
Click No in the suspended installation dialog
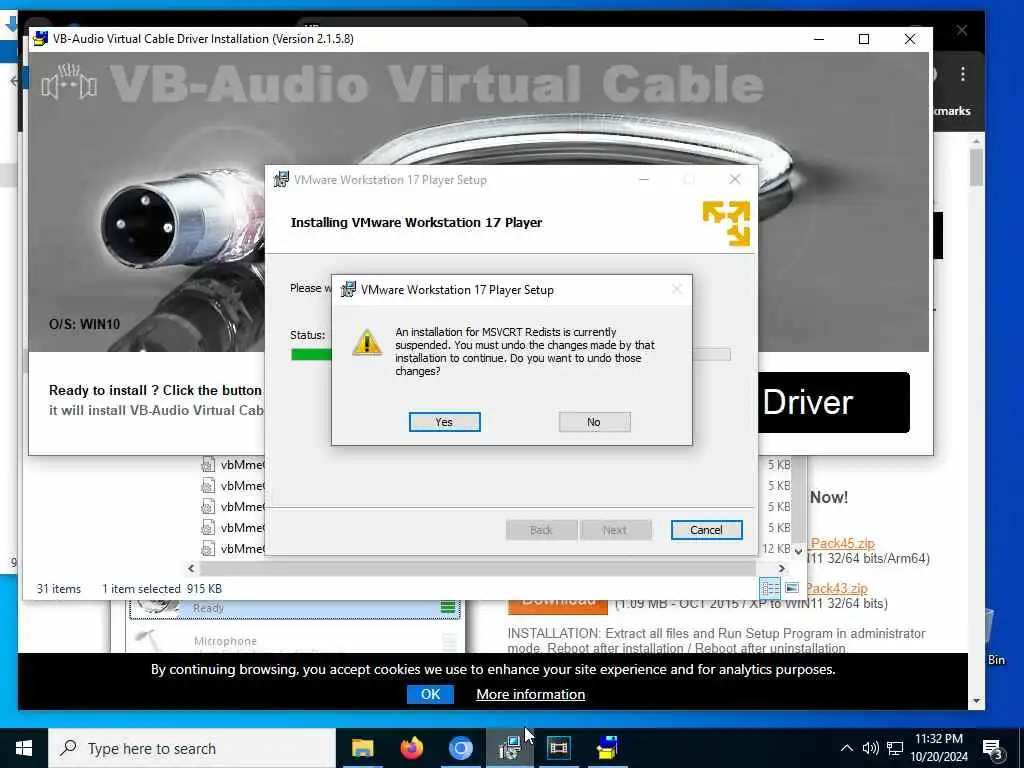[594, 422]
